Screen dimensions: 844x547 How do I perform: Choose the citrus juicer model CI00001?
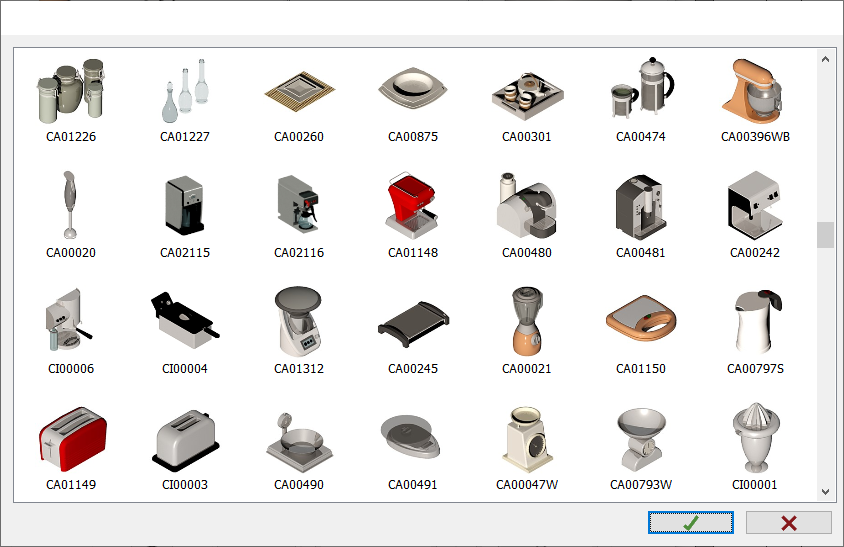[756, 437]
